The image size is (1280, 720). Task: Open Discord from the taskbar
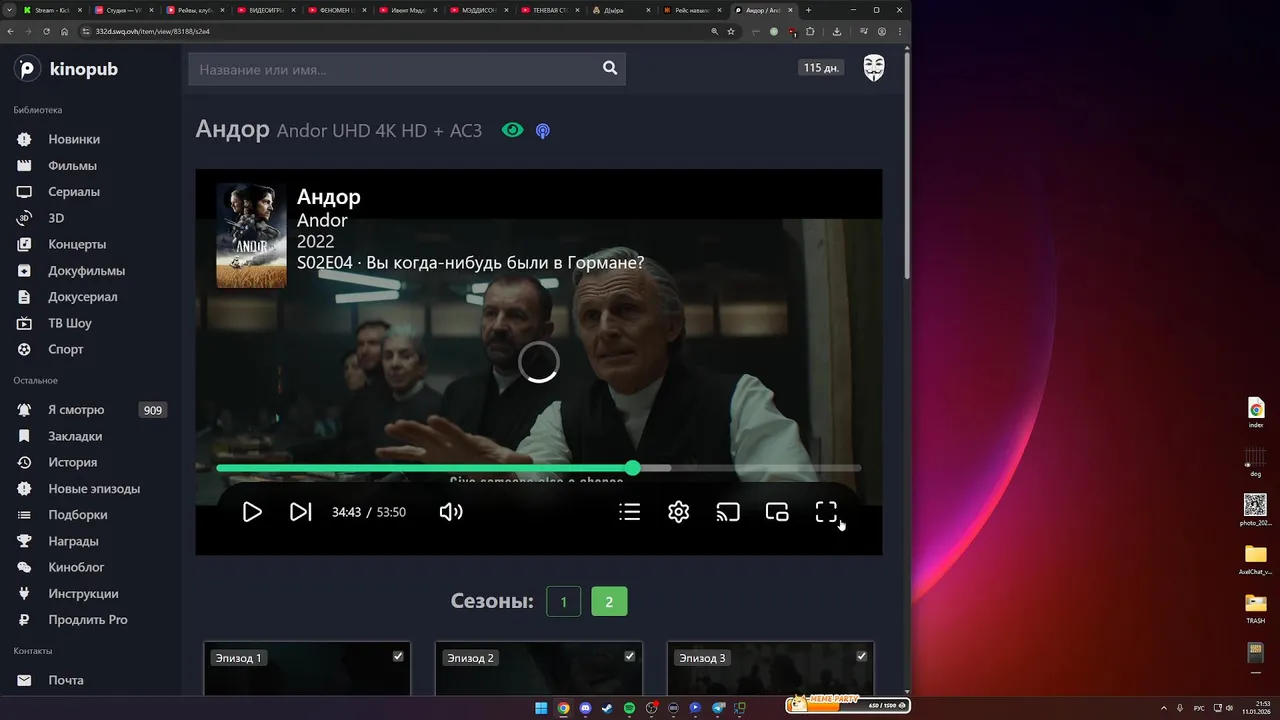pos(585,708)
